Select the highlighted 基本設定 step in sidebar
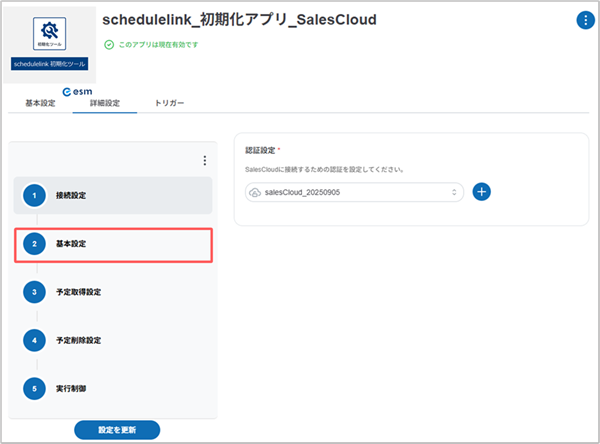600x444 pixels. click(x=113, y=244)
